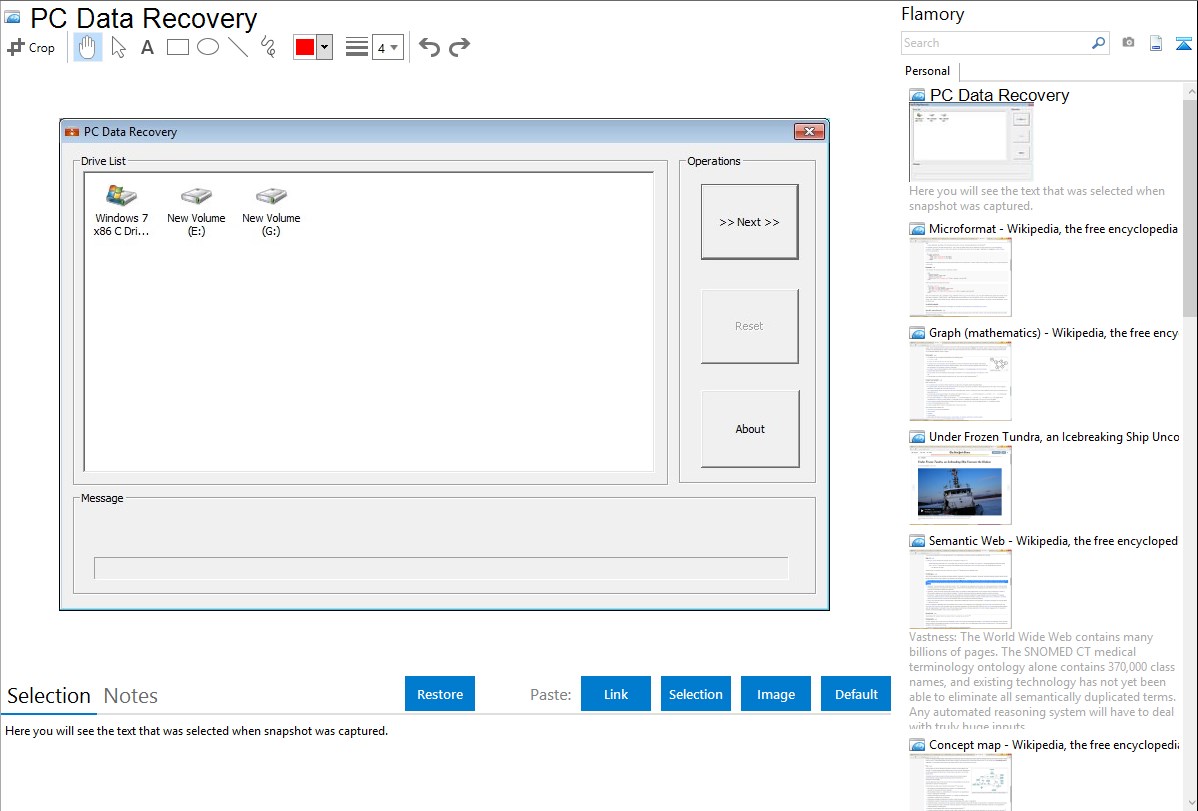Select the Microformat Wikipedia thumbnail
Viewport: 1198px width, 811px height.
(x=960, y=277)
